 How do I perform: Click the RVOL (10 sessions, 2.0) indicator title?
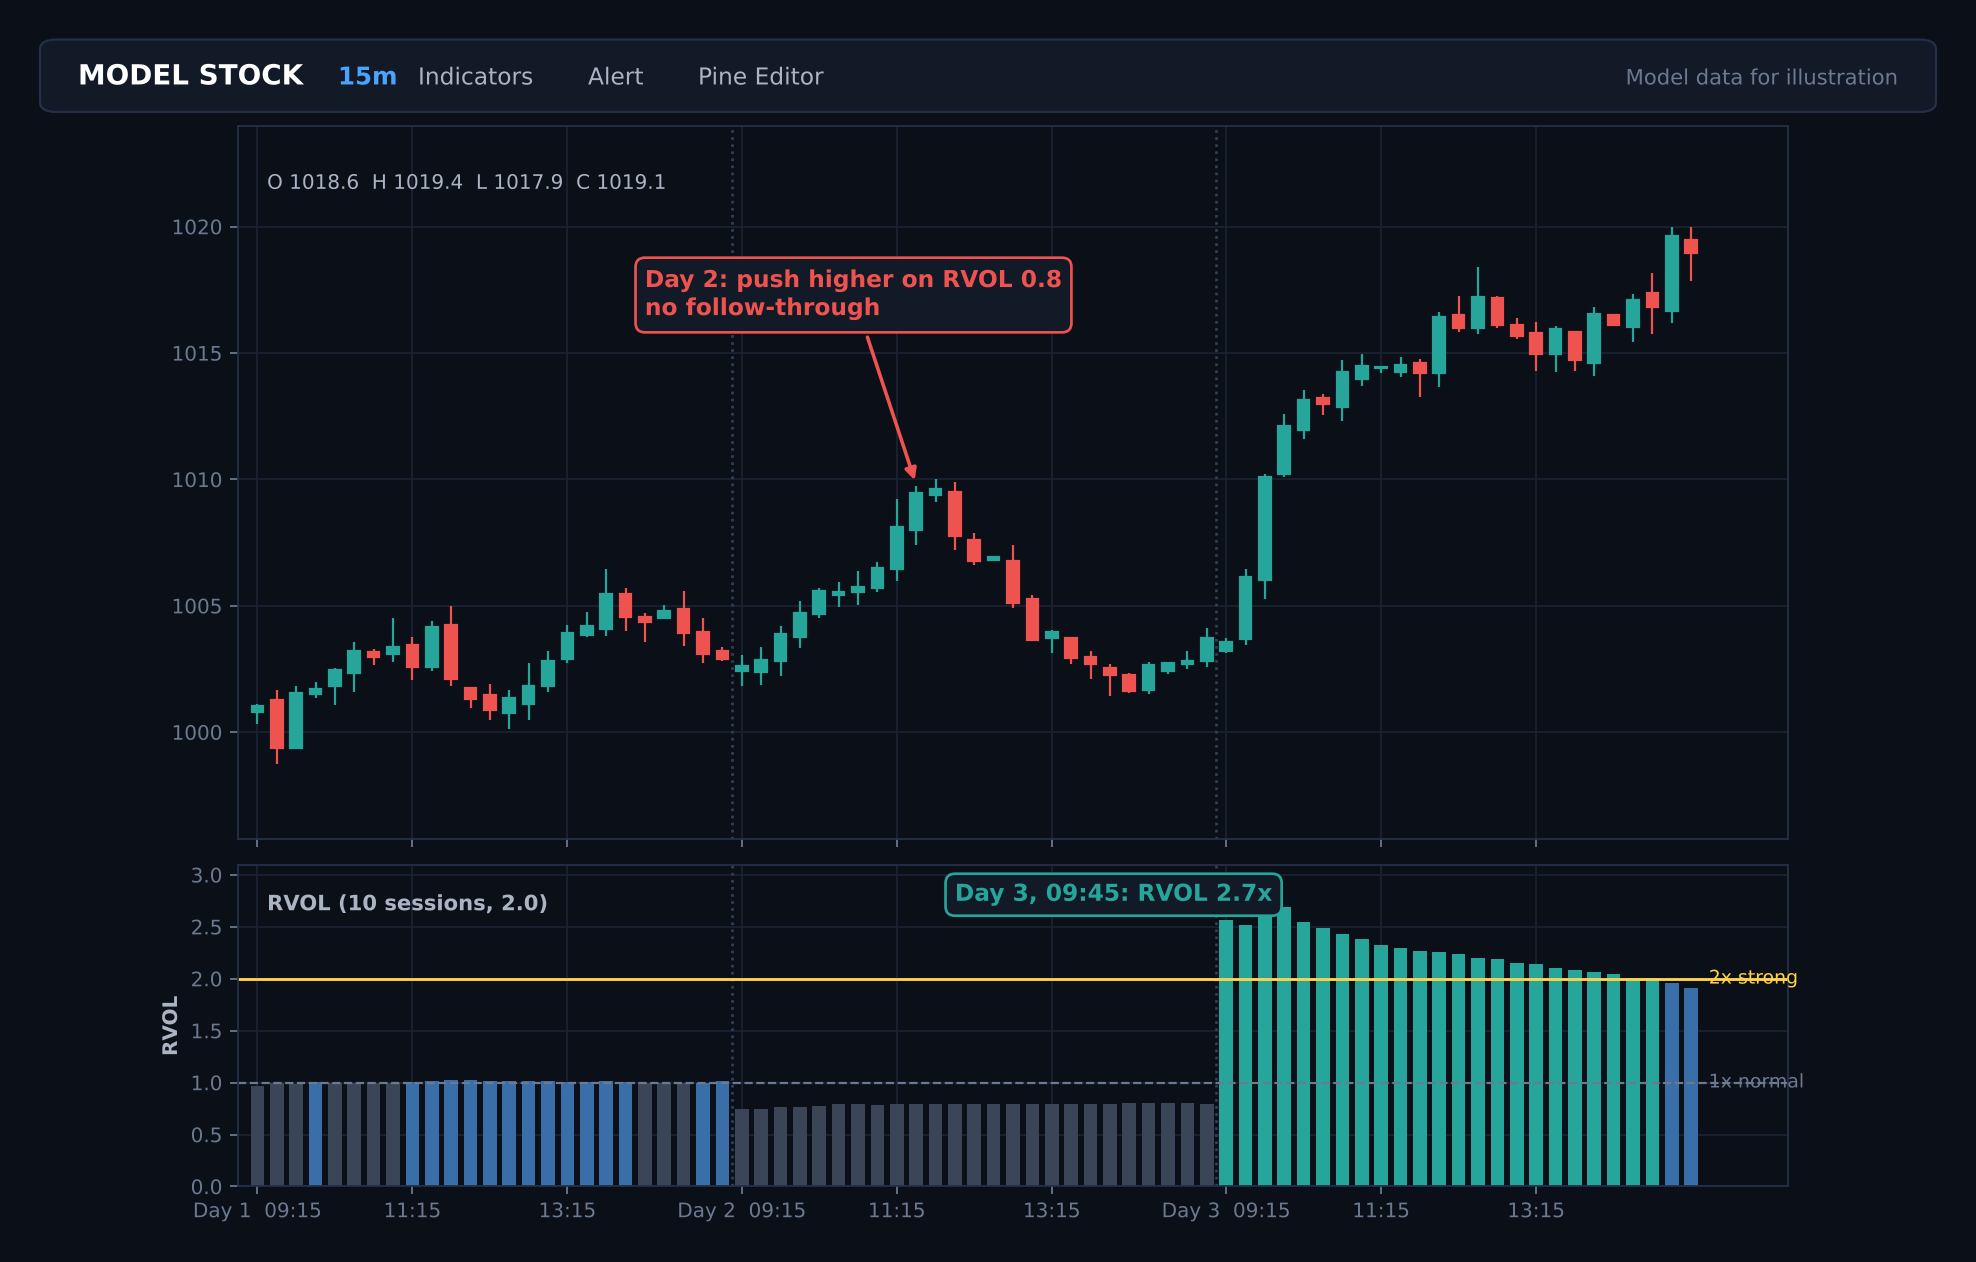(407, 903)
